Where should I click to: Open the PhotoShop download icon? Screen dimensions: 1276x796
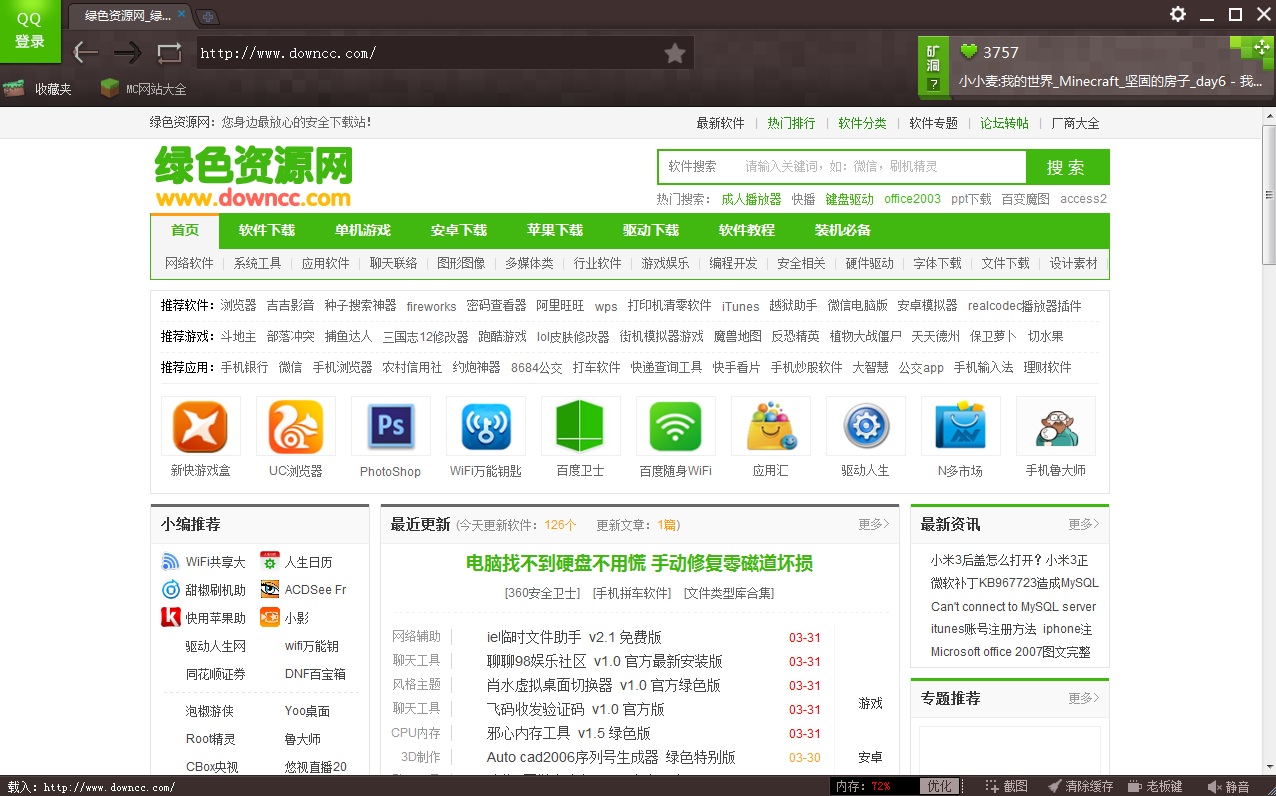[390, 424]
